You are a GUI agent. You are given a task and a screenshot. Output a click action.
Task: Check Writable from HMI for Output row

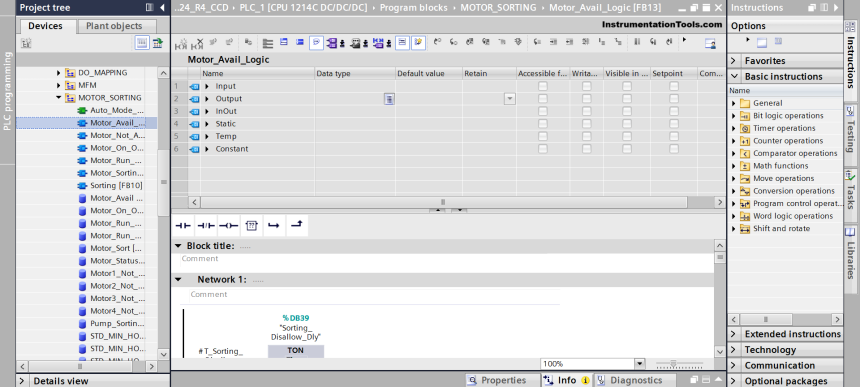click(x=587, y=99)
